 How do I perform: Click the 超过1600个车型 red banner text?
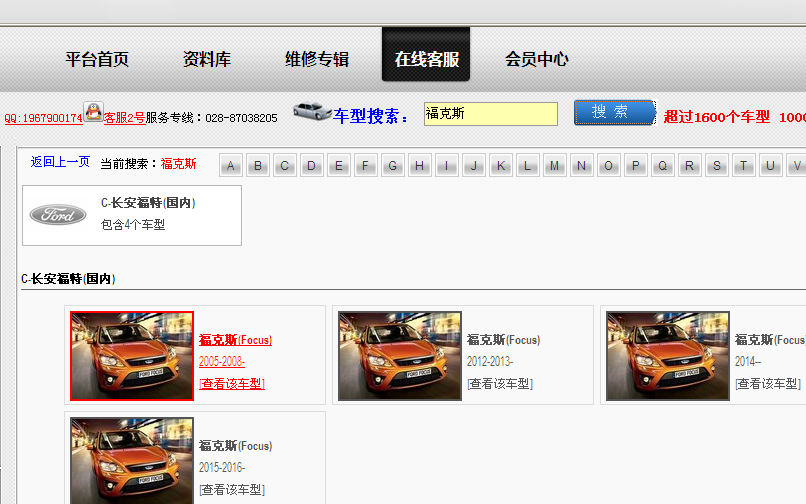click(717, 117)
